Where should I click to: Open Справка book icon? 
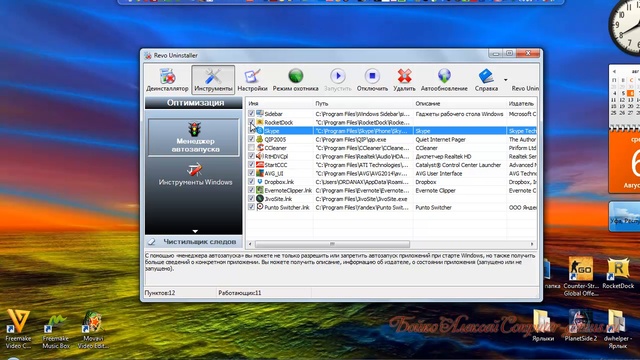486,76
